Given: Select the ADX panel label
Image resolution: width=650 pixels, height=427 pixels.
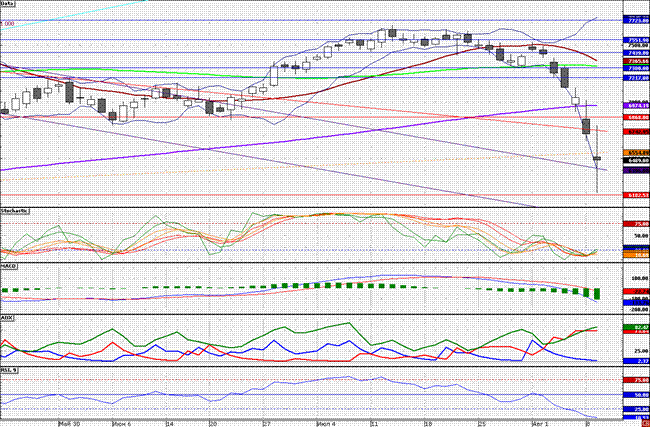Looking at the screenshot, I should click(x=6, y=317).
